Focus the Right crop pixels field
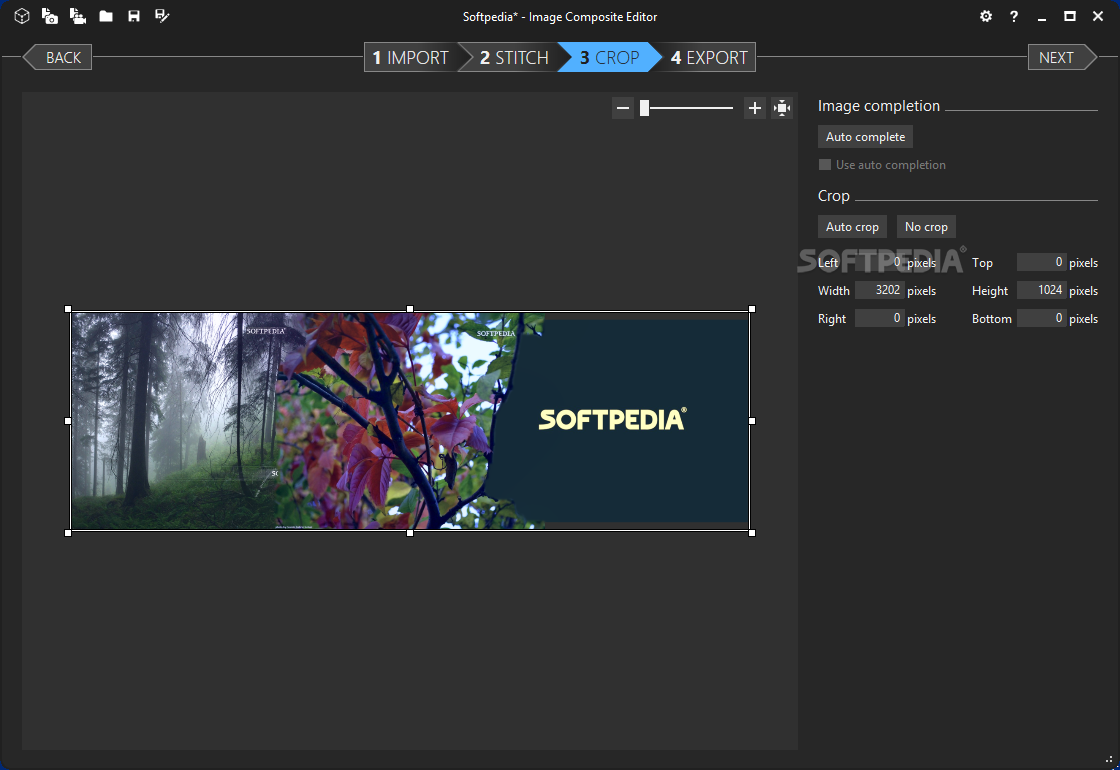Image resolution: width=1120 pixels, height=770 pixels. pyautogui.click(x=879, y=318)
